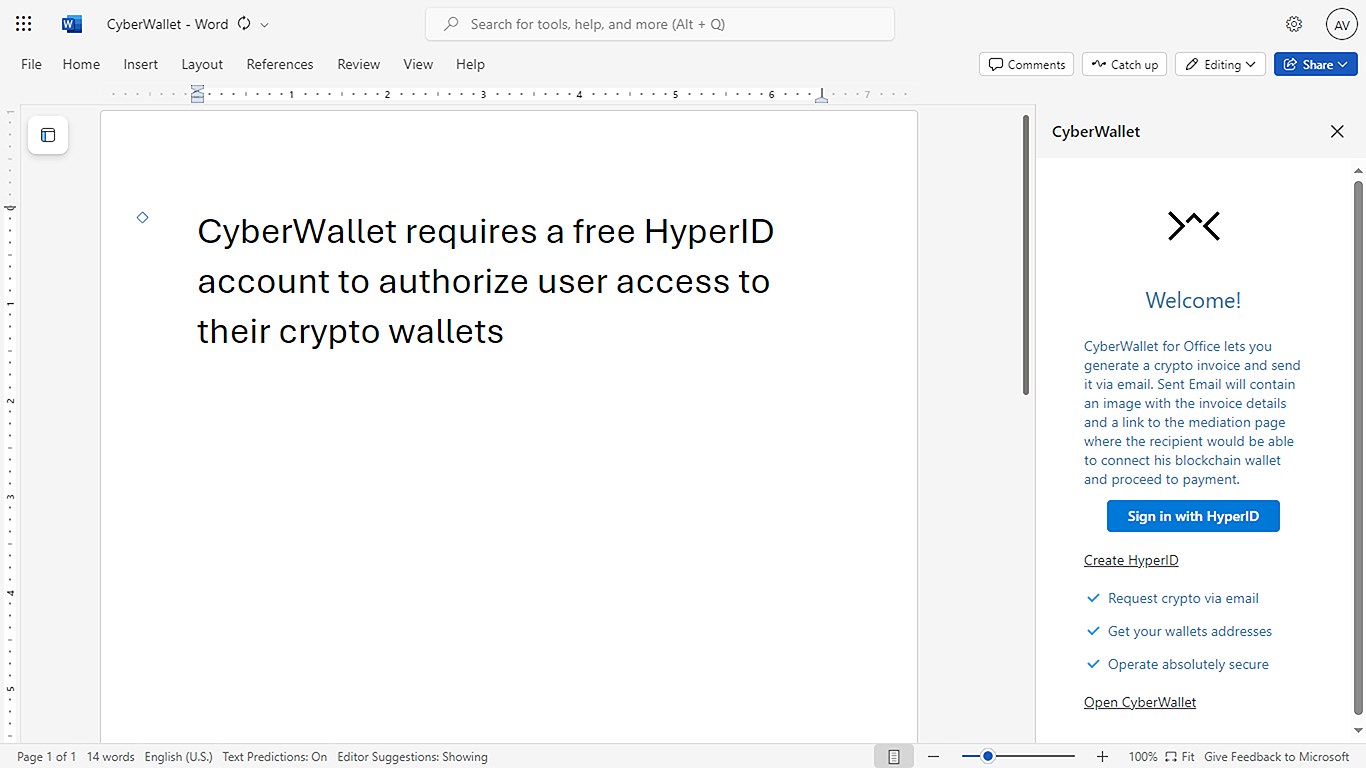Click the 100% zoom level
The width and height of the screenshot is (1366, 768).
[x=1143, y=757]
